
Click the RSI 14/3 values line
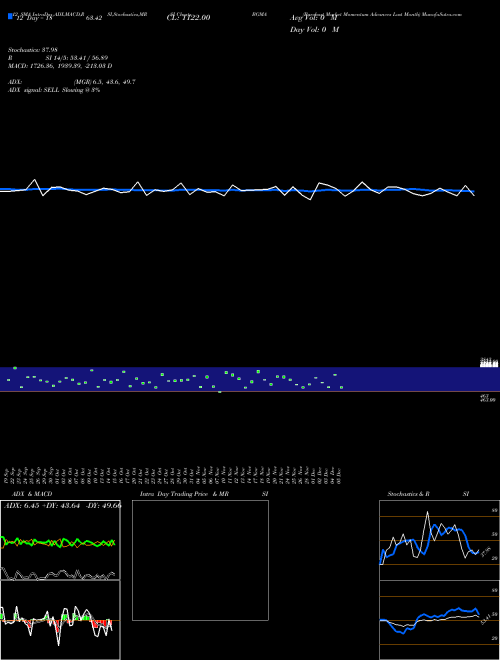(x=58, y=58)
